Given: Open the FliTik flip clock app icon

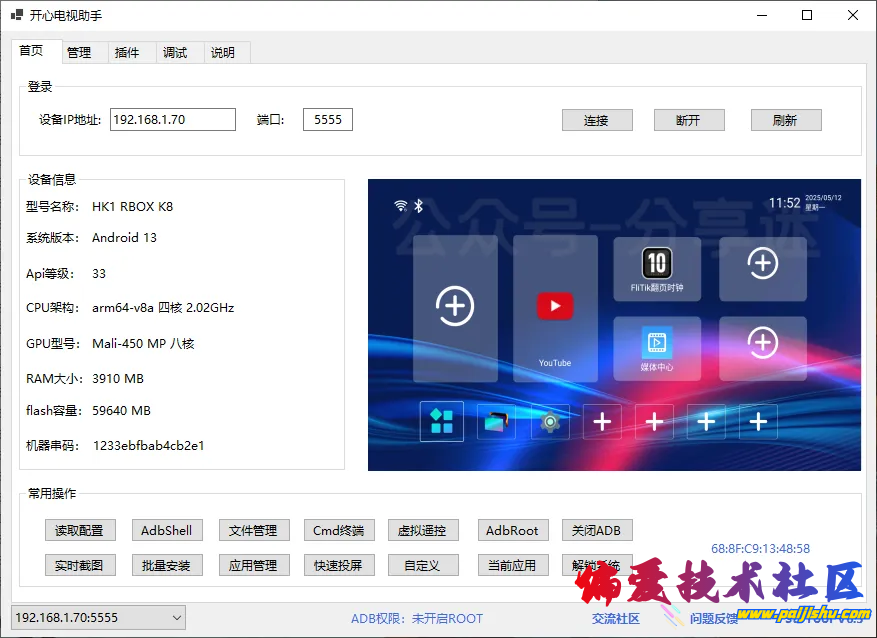Looking at the screenshot, I should 657,264.
